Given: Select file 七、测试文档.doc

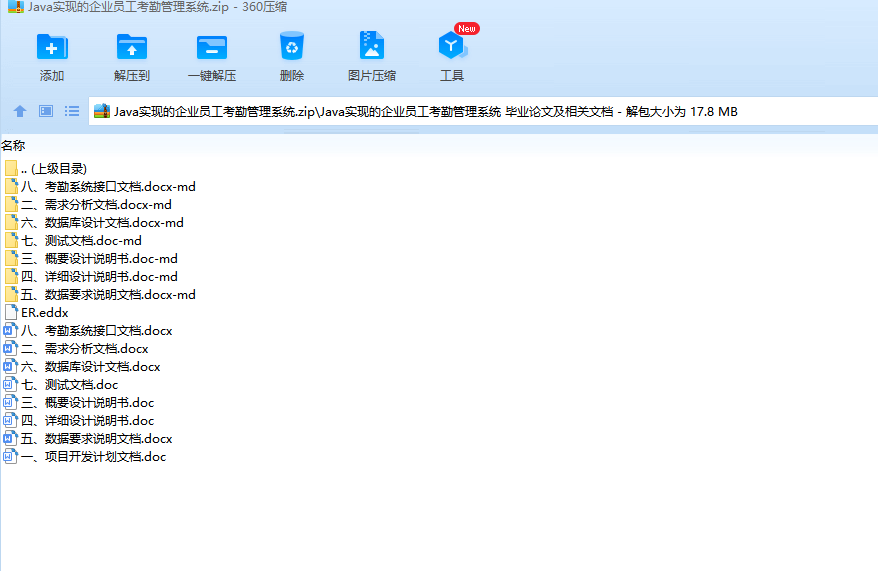Looking at the screenshot, I should tap(62, 384).
